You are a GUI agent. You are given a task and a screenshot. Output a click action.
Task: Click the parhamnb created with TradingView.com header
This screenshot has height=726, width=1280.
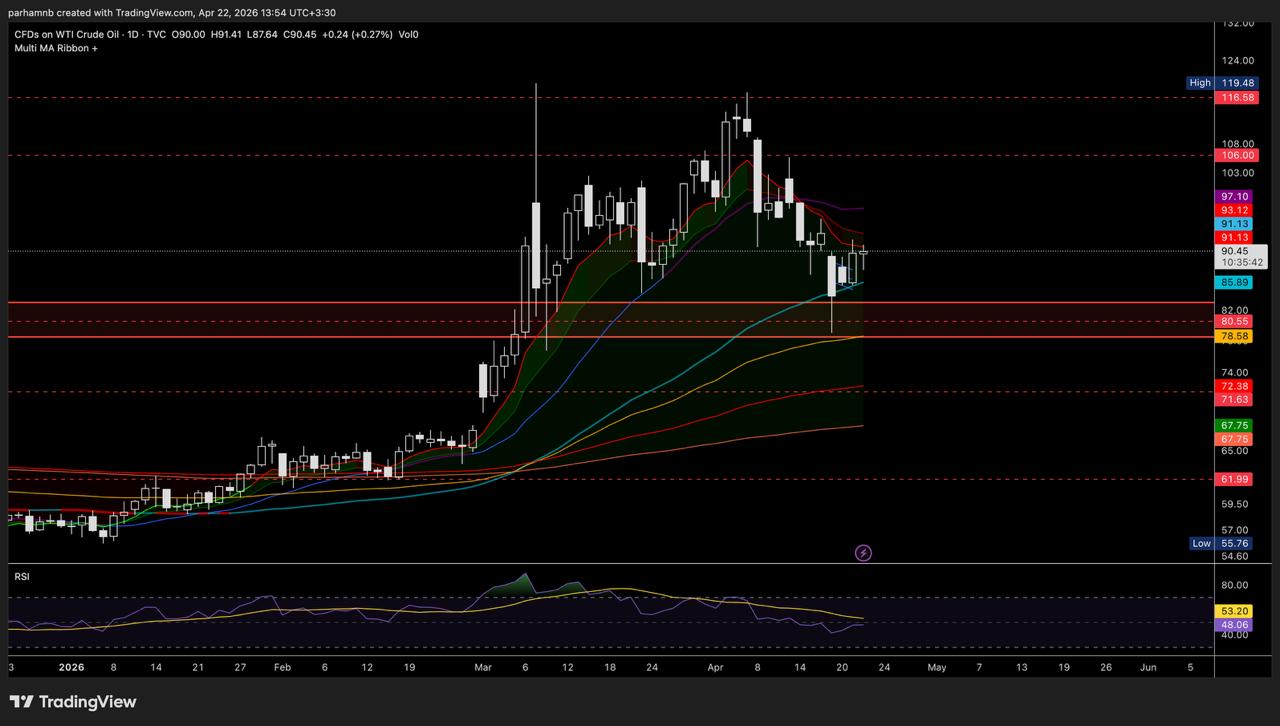tap(171, 12)
